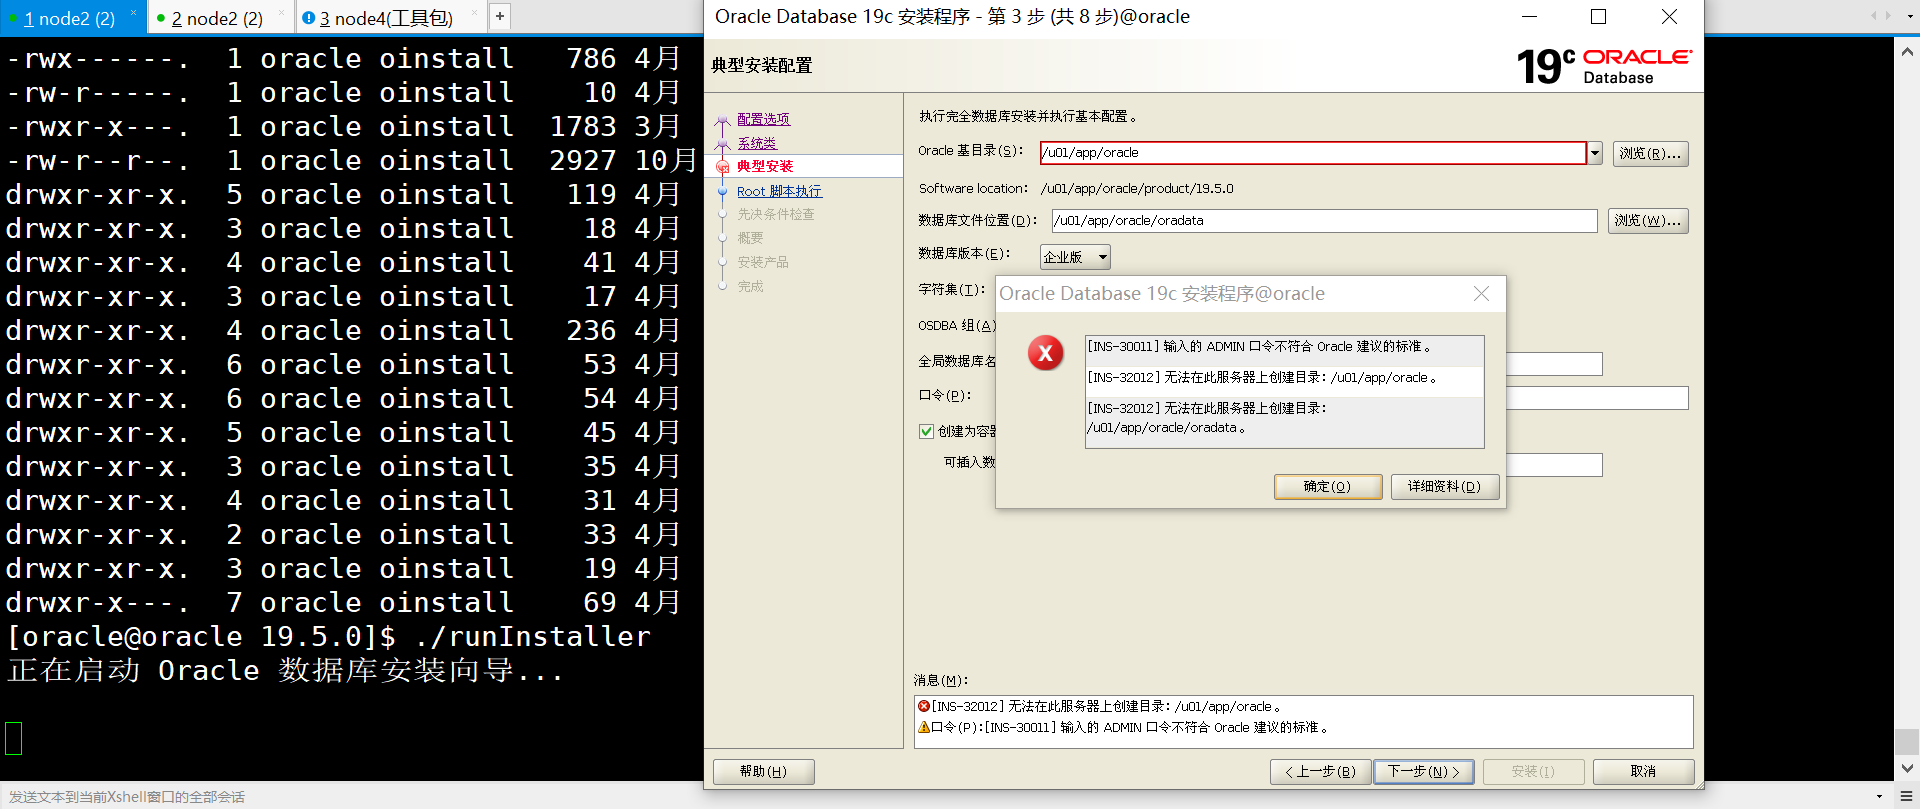The height and width of the screenshot is (809, 1920).
Task: Minimize the Oracle installer window
Action: pos(1530,17)
